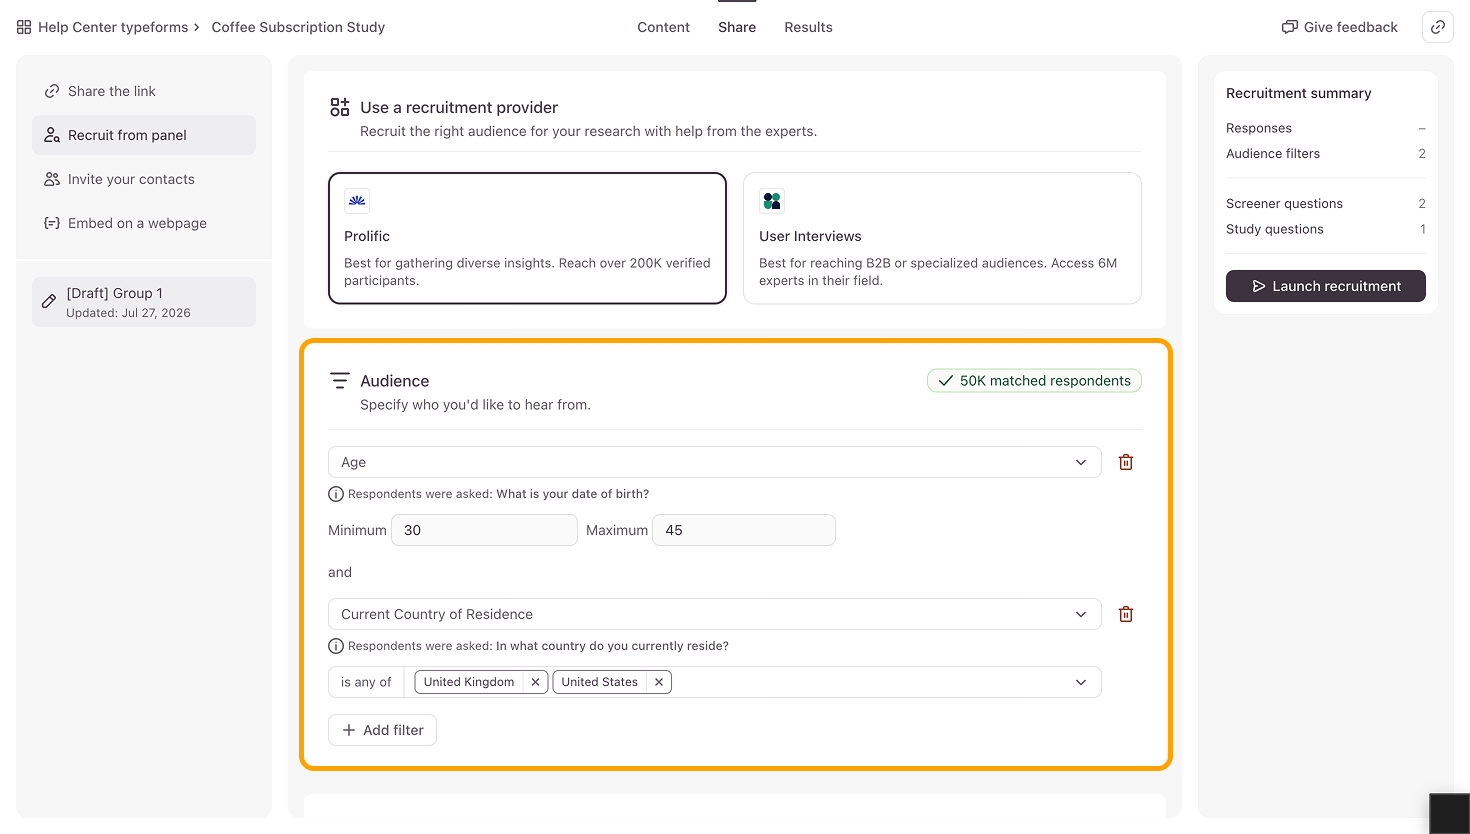Viewport: 1470px width, 834px height.
Task: Click the copy link icon at top right
Action: coord(1437,27)
